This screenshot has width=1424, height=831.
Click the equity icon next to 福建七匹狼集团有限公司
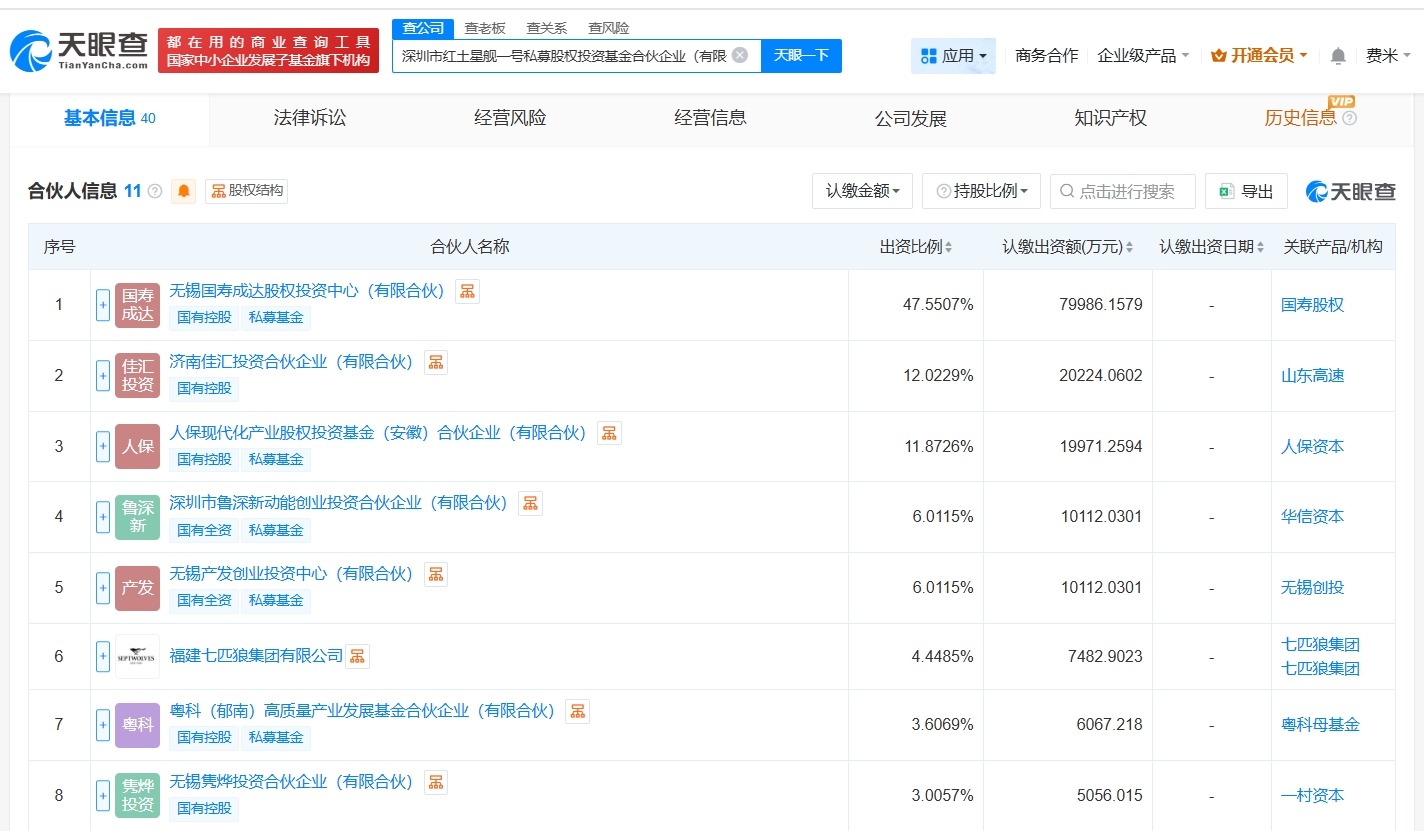357,656
